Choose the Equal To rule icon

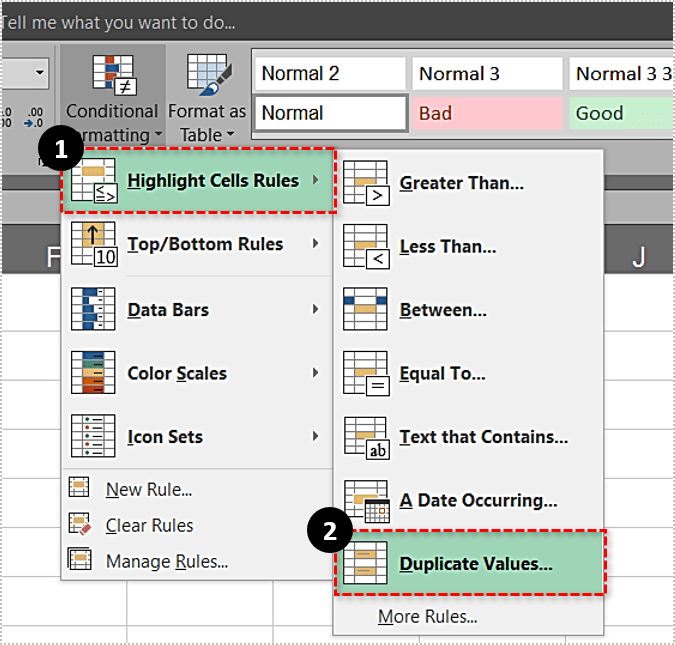click(x=365, y=373)
